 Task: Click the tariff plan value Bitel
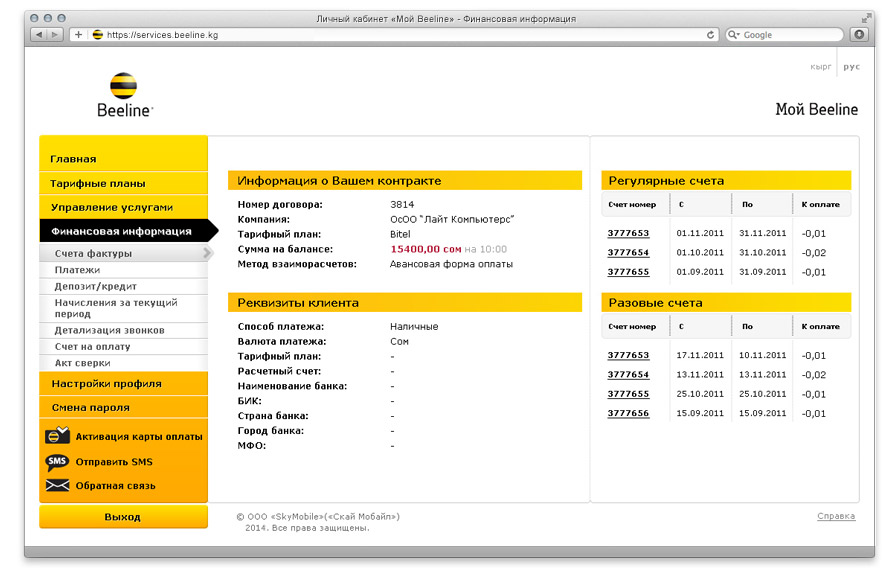coord(400,234)
